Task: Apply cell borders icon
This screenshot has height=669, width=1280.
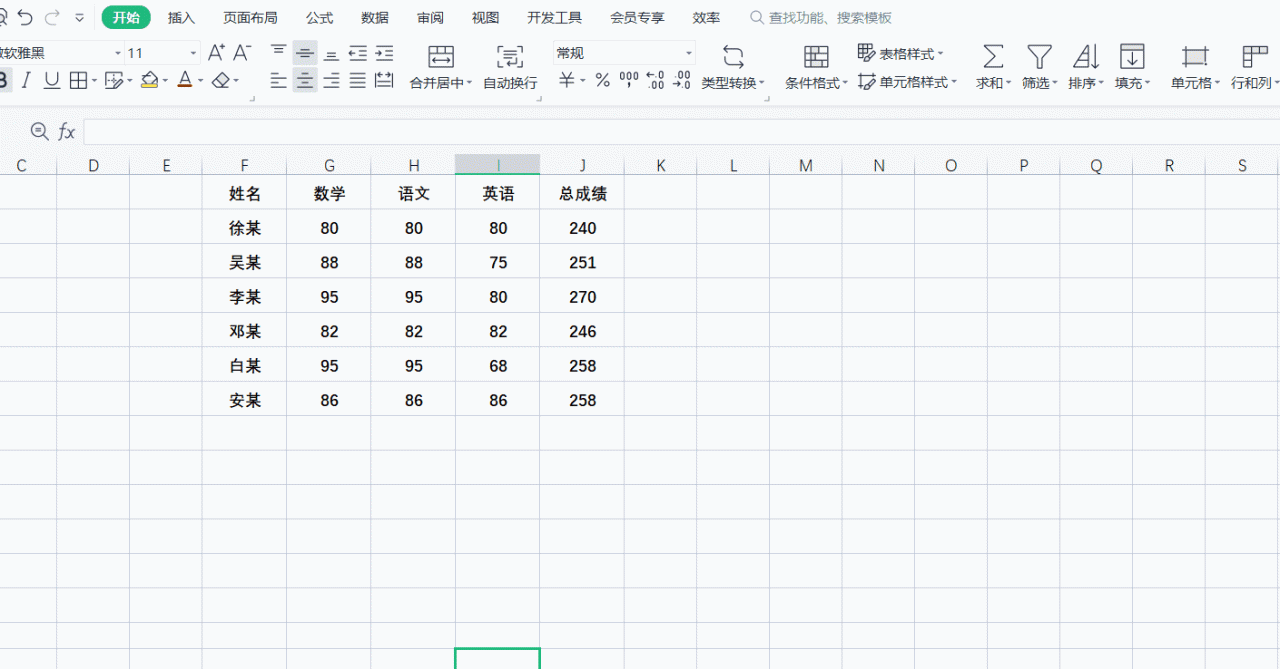Action: [x=76, y=81]
